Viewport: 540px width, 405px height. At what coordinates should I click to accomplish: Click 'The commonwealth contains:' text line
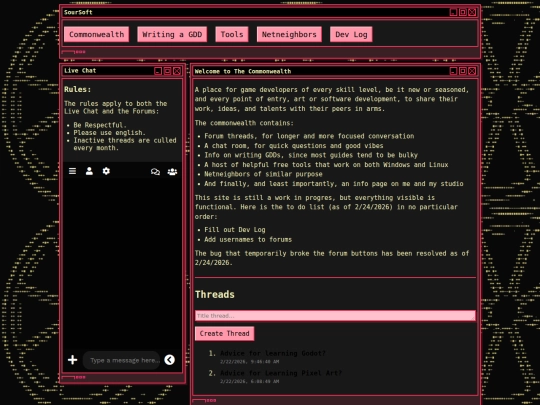point(244,123)
